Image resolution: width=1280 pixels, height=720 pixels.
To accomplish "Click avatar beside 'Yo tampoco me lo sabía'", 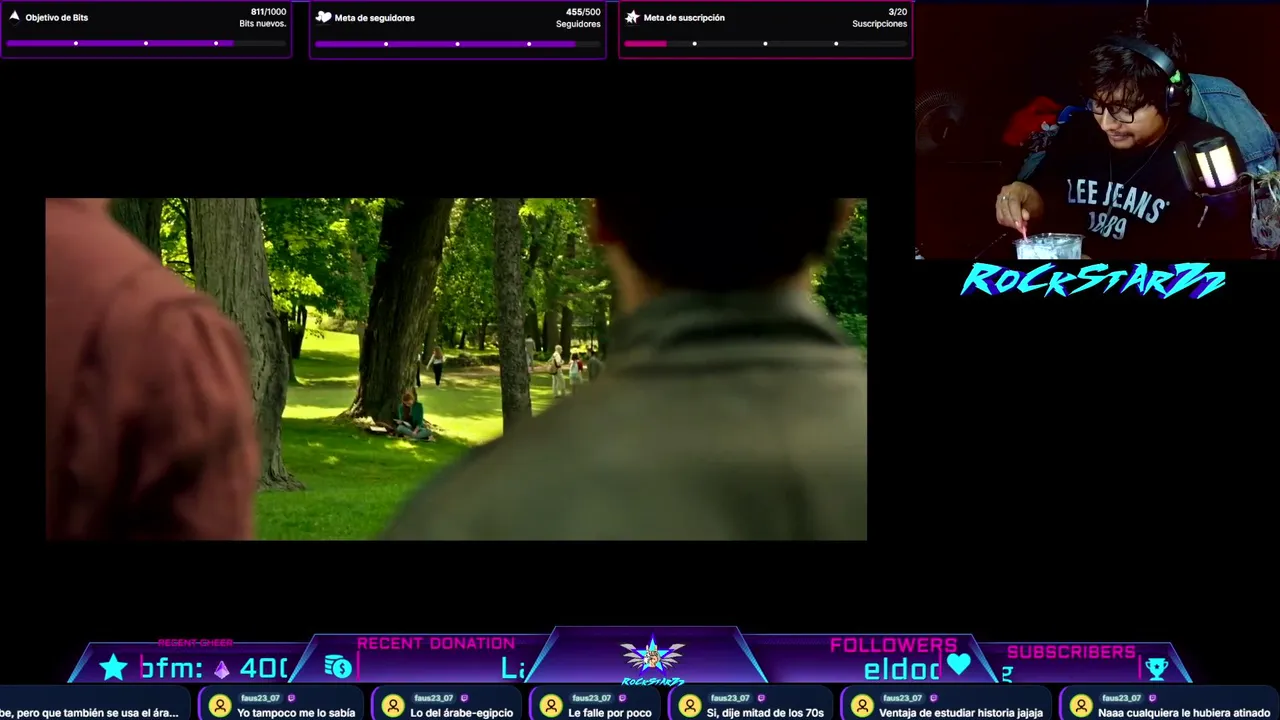I will [220, 706].
